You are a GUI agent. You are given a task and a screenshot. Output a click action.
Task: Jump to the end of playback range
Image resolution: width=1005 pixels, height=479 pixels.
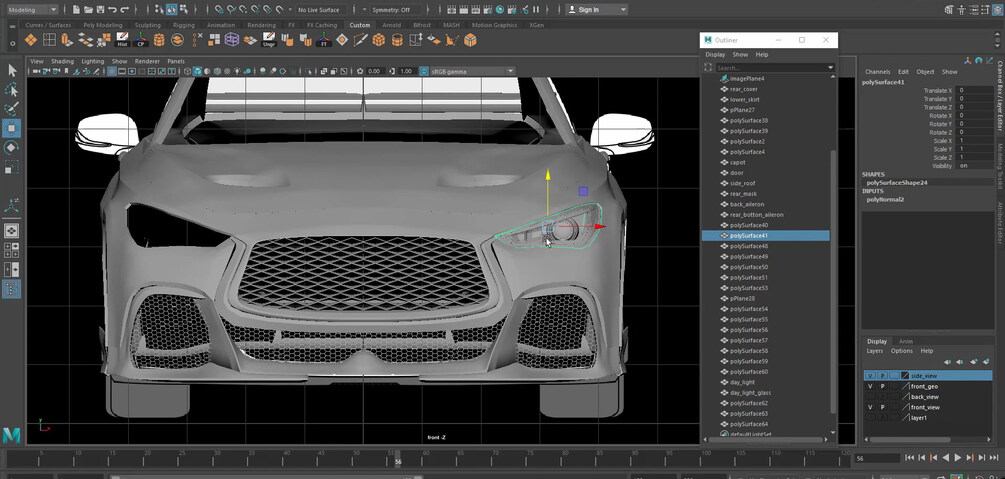(995, 457)
